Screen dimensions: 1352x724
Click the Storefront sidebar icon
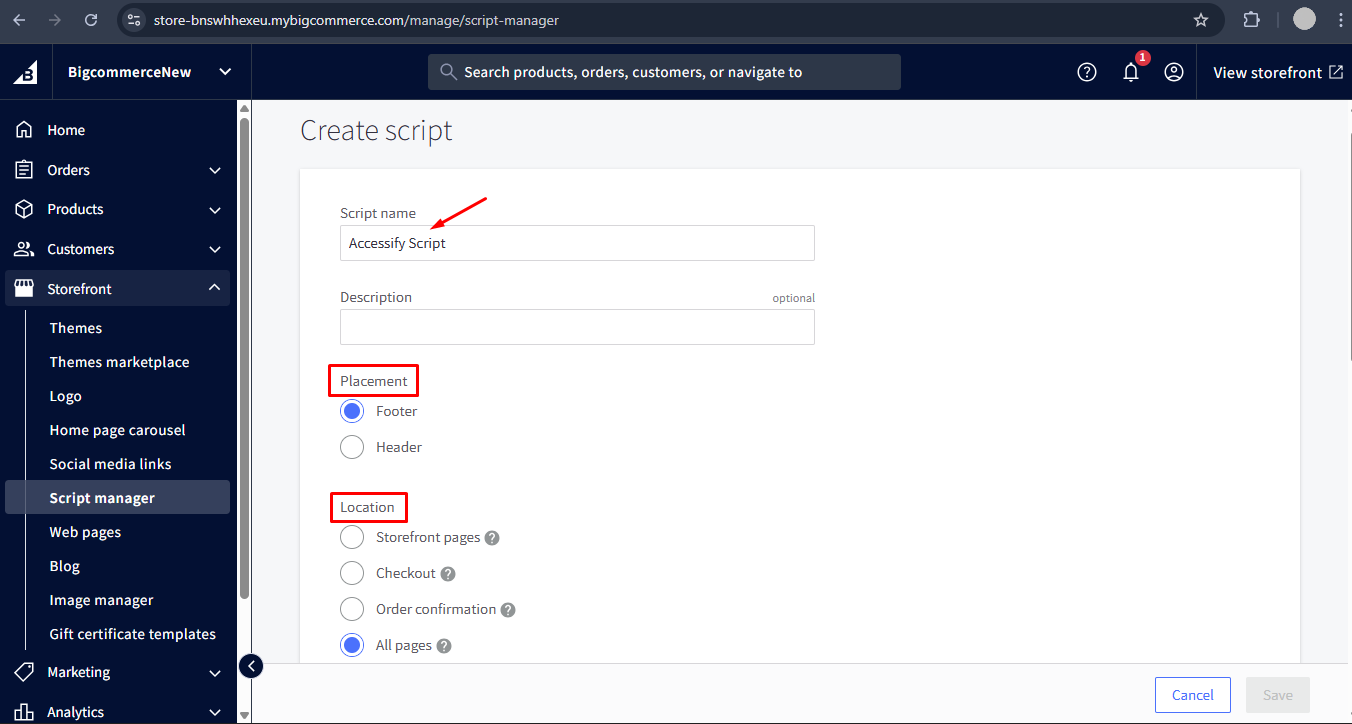pos(22,288)
